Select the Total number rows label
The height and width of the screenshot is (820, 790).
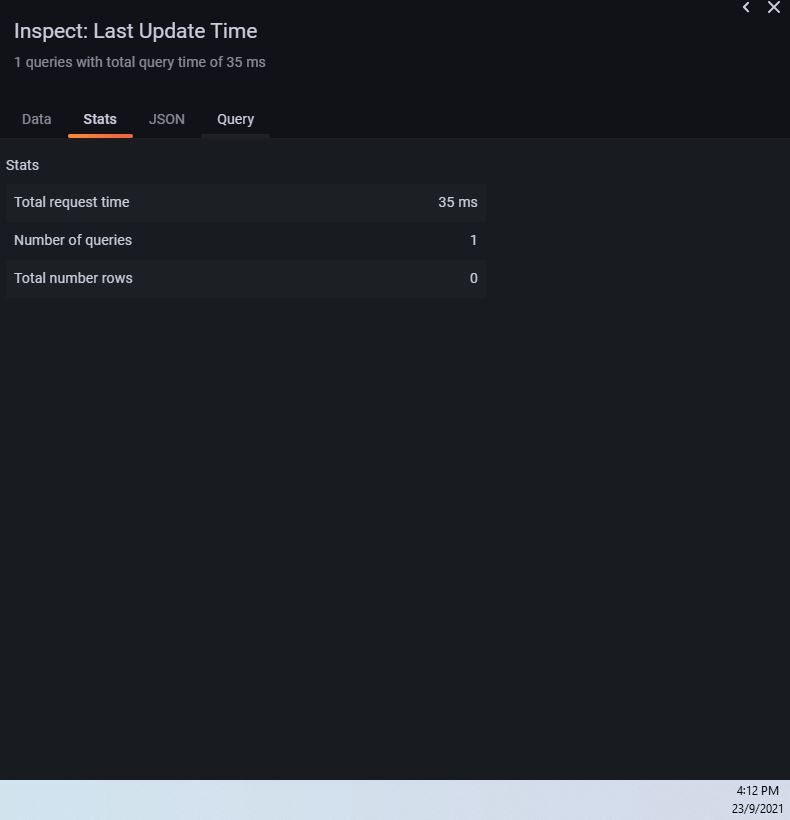point(73,278)
